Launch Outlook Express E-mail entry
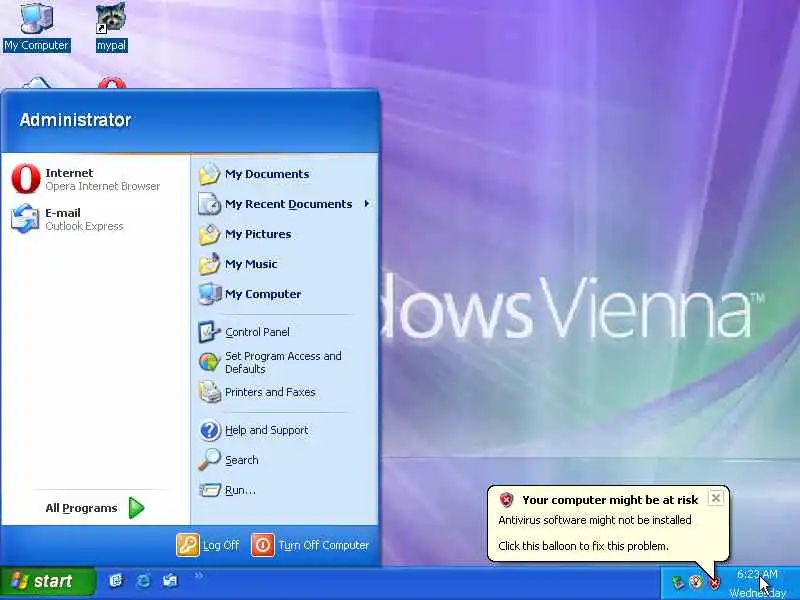800x600 pixels. 95,219
